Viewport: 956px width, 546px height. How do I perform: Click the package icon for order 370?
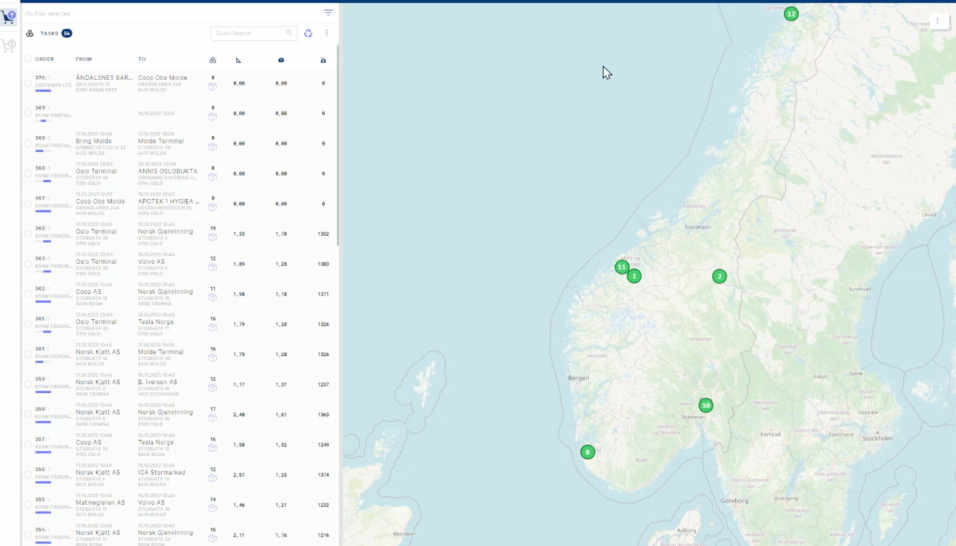[x=212, y=87]
